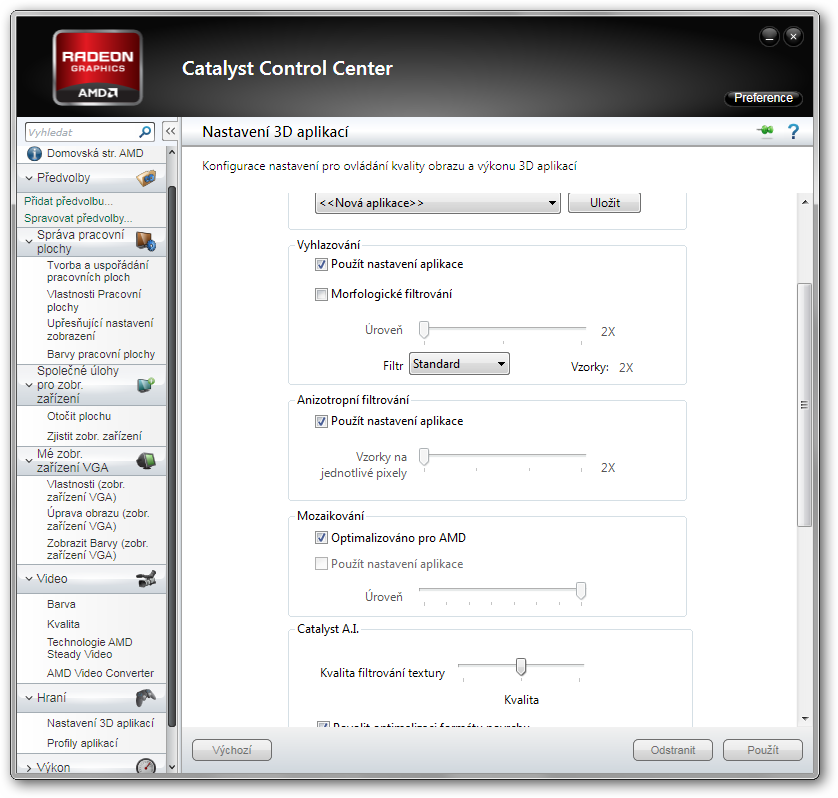Open Profily aplikací in sidebar
This screenshot has width=838, height=798.
[82, 743]
